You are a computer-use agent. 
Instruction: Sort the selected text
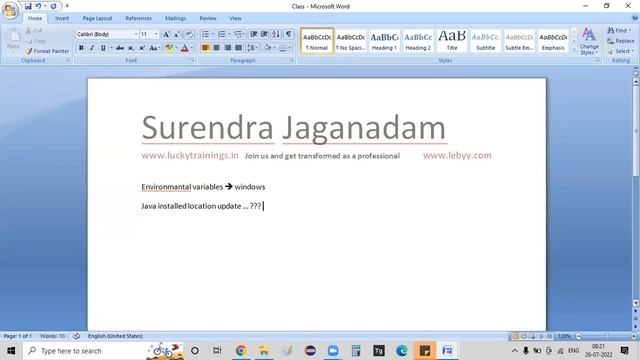tap(276, 34)
